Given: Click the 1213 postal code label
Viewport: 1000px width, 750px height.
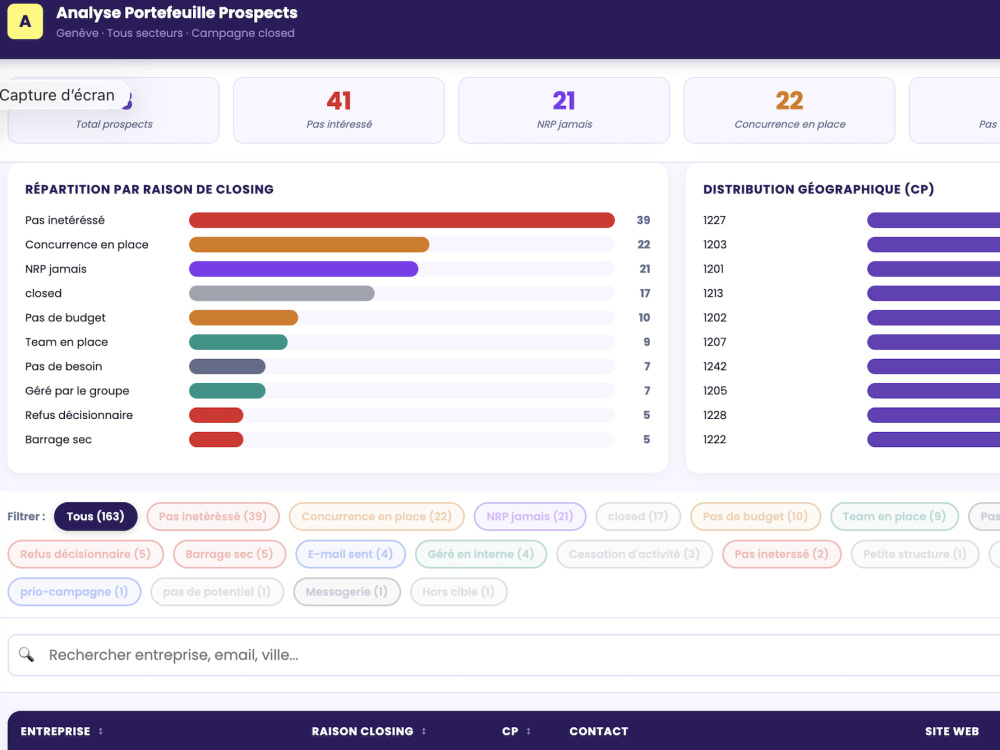Looking at the screenshot, I should point(713,293).
